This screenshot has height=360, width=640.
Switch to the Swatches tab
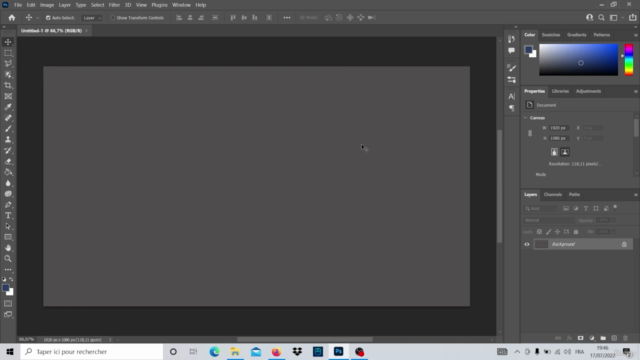click(551, 35)
